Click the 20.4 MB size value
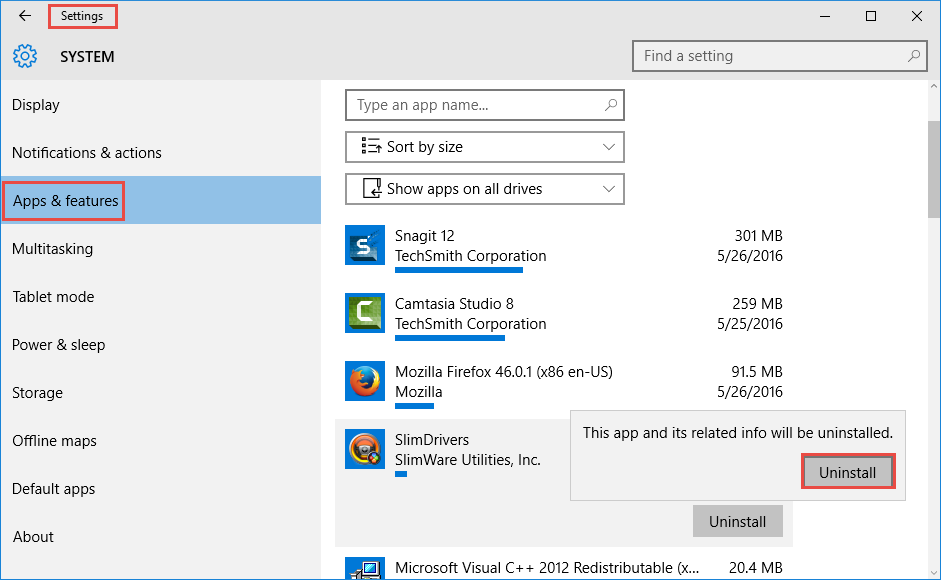941x580 pixels. [756, 567]
